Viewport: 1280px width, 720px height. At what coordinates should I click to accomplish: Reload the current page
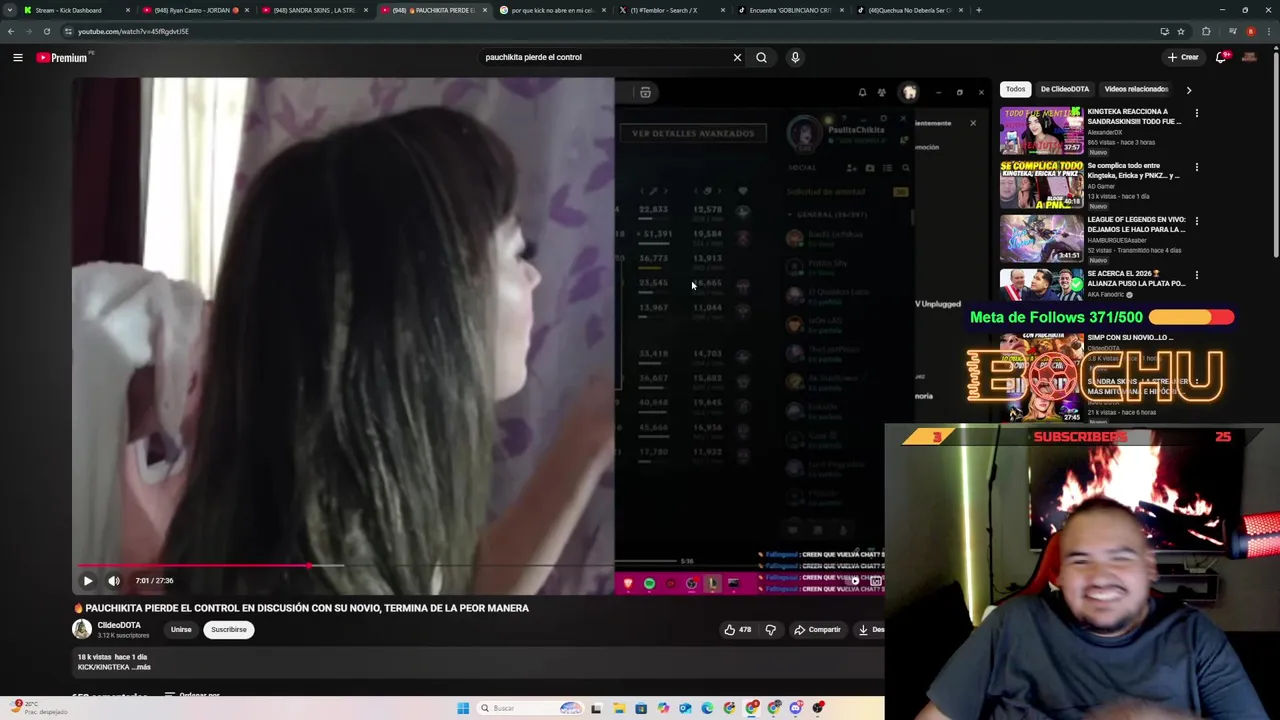tap(47, 31)
